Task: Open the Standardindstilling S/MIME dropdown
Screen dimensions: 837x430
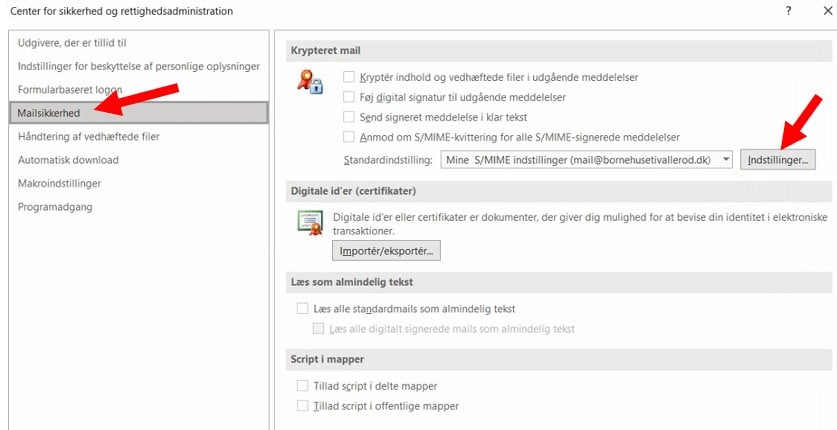Action: pyautogui.click(x=725, y=160)
